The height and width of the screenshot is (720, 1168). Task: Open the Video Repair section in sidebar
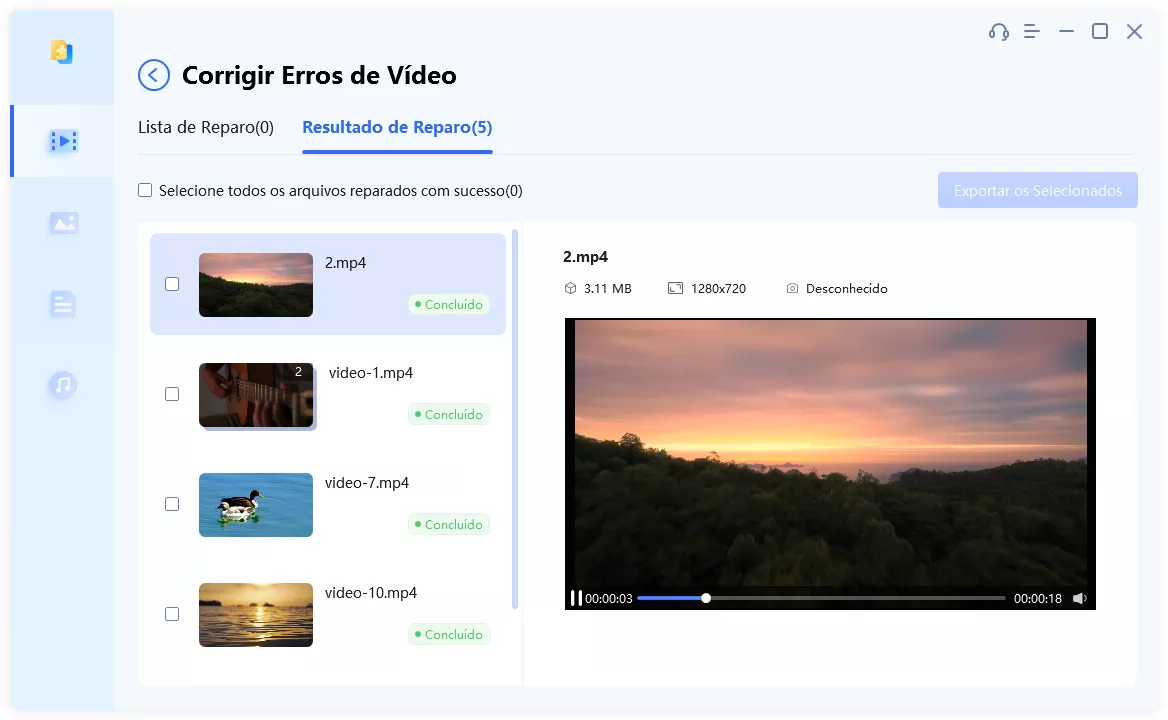point(62,141)
